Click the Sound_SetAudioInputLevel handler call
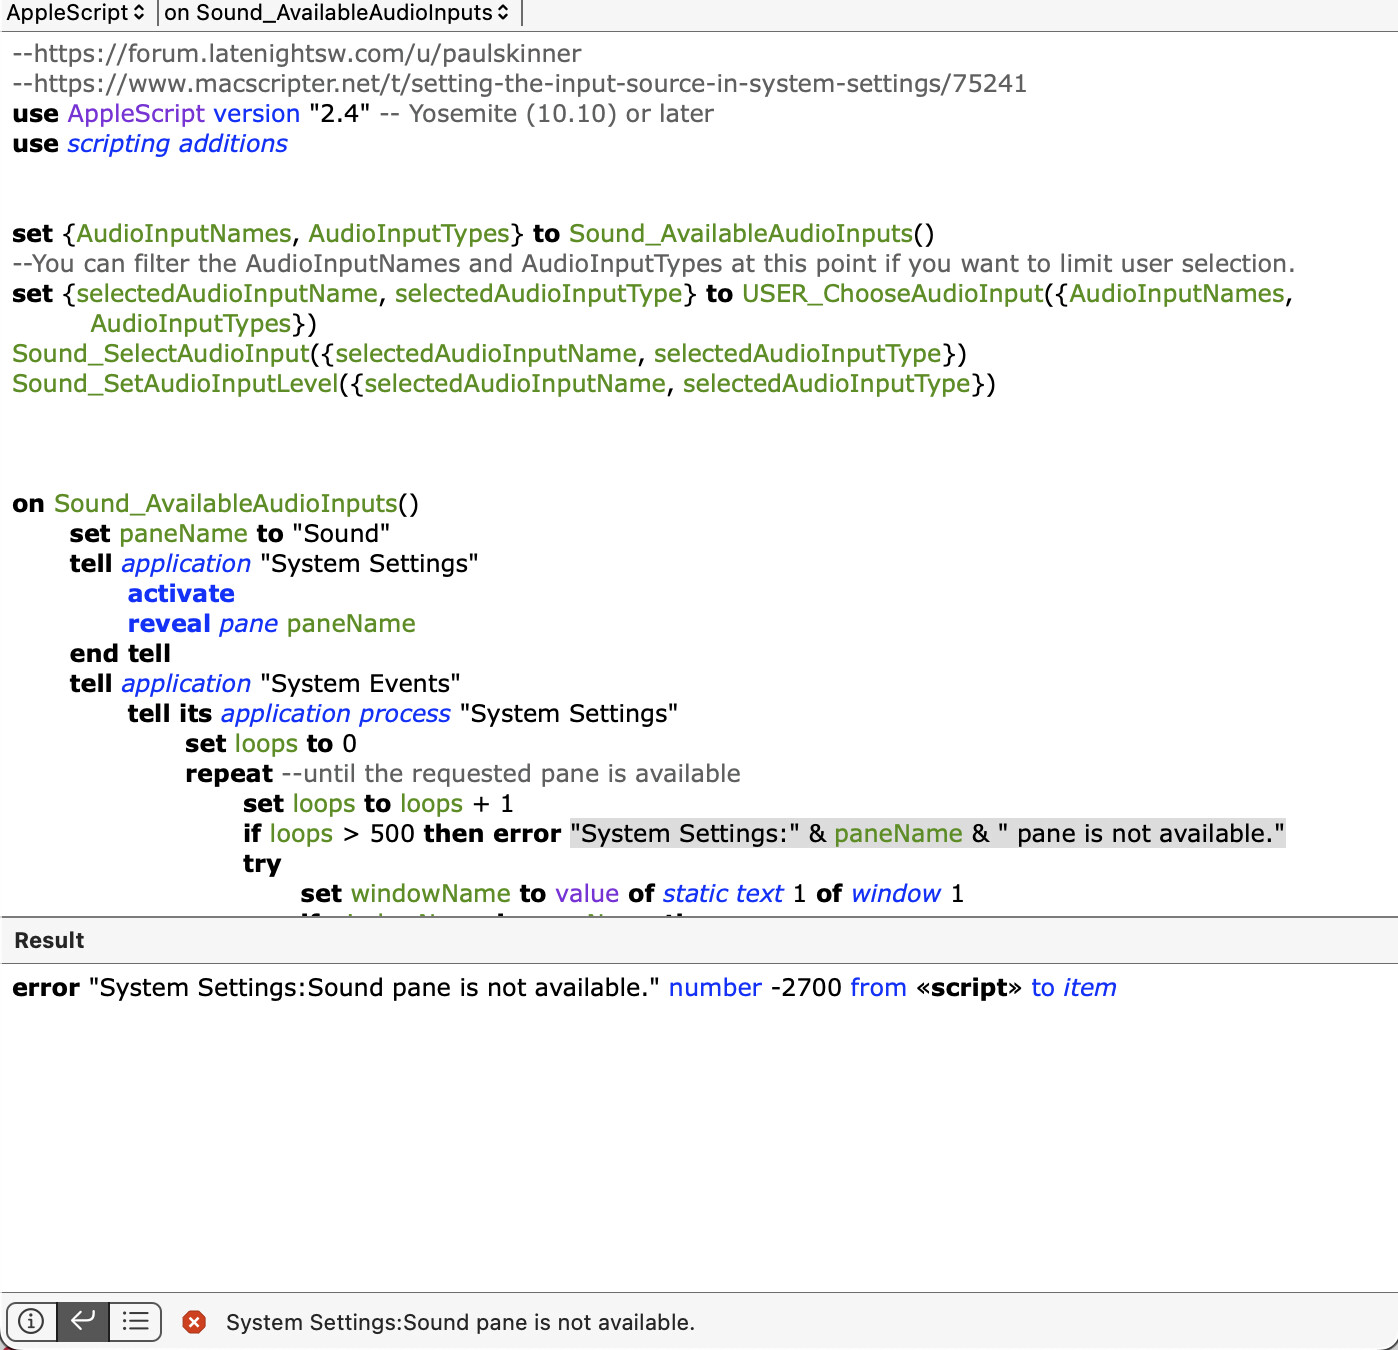 click(x=175, y=384)
